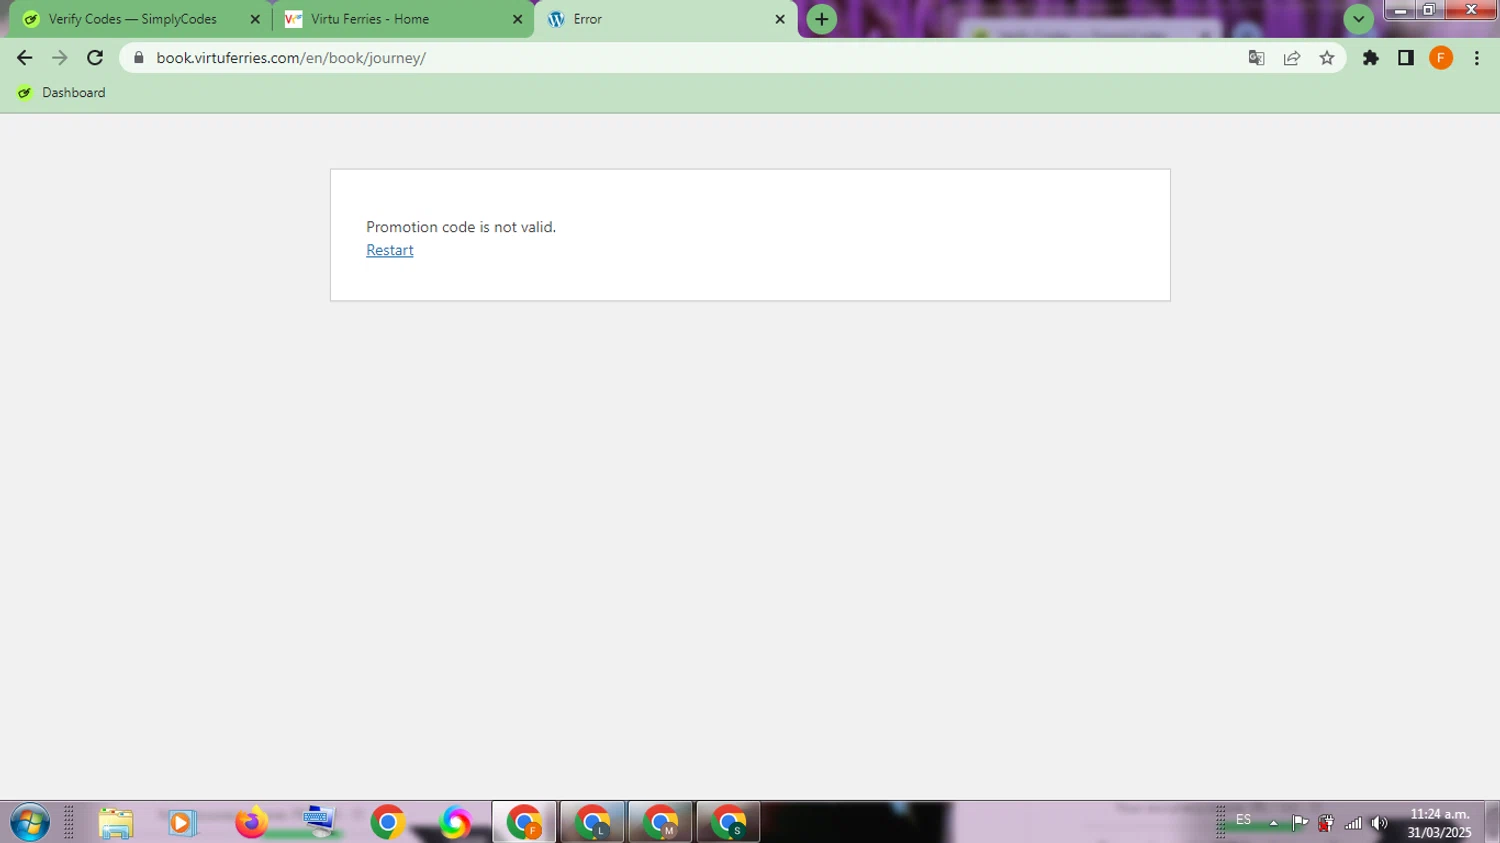Close the Error tab

coord(780,19)
